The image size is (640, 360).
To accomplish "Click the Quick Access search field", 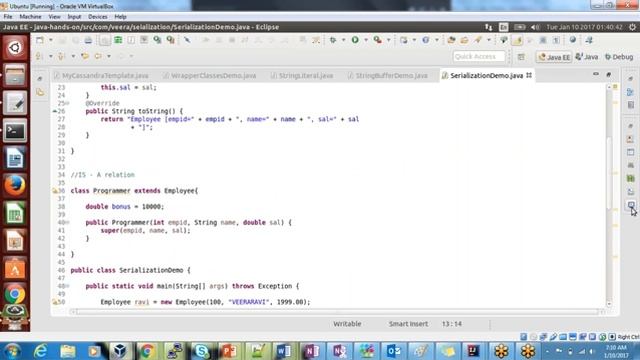I will pos(478,57).
